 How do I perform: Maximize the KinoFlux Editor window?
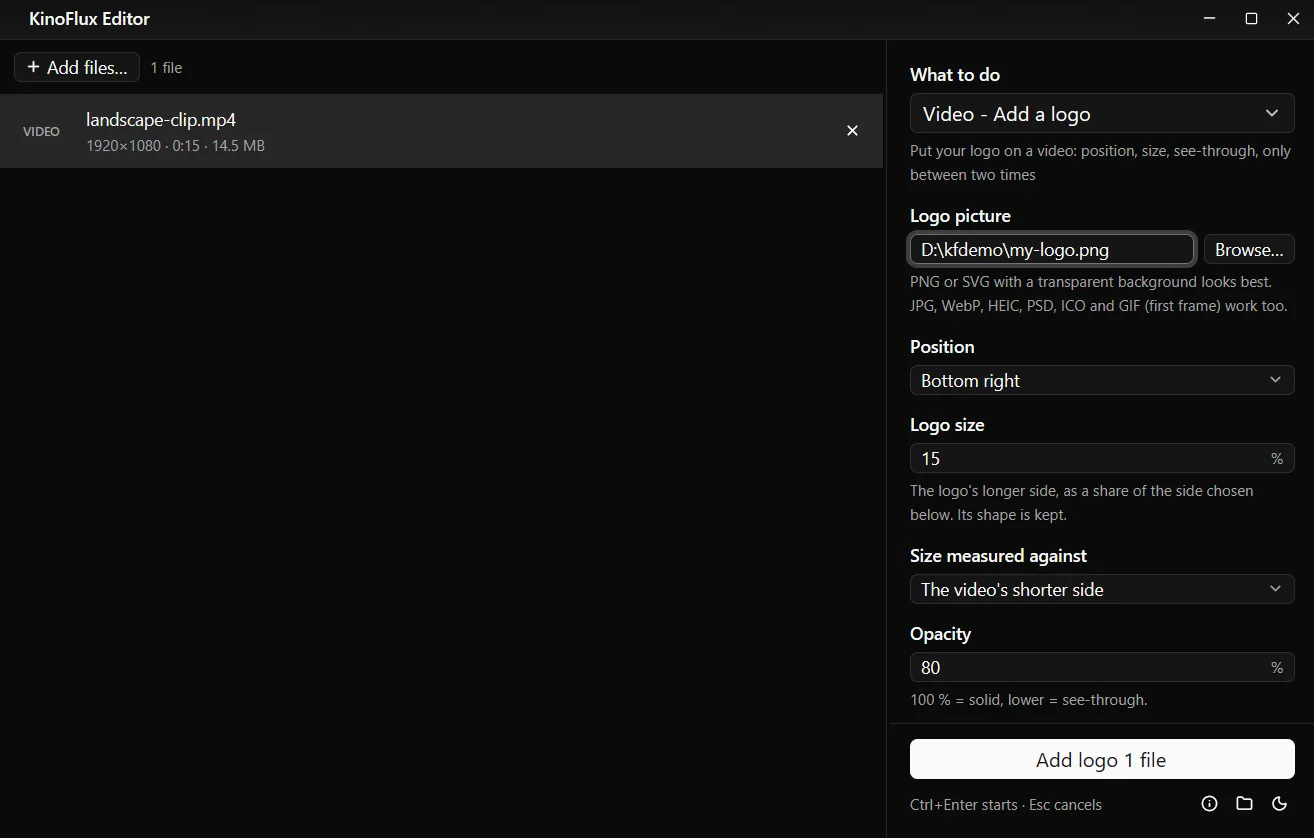pyautogui.click(x=1251, y=19)
